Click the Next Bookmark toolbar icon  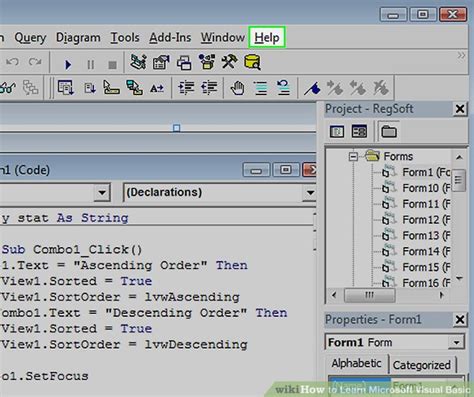[335, 88]
